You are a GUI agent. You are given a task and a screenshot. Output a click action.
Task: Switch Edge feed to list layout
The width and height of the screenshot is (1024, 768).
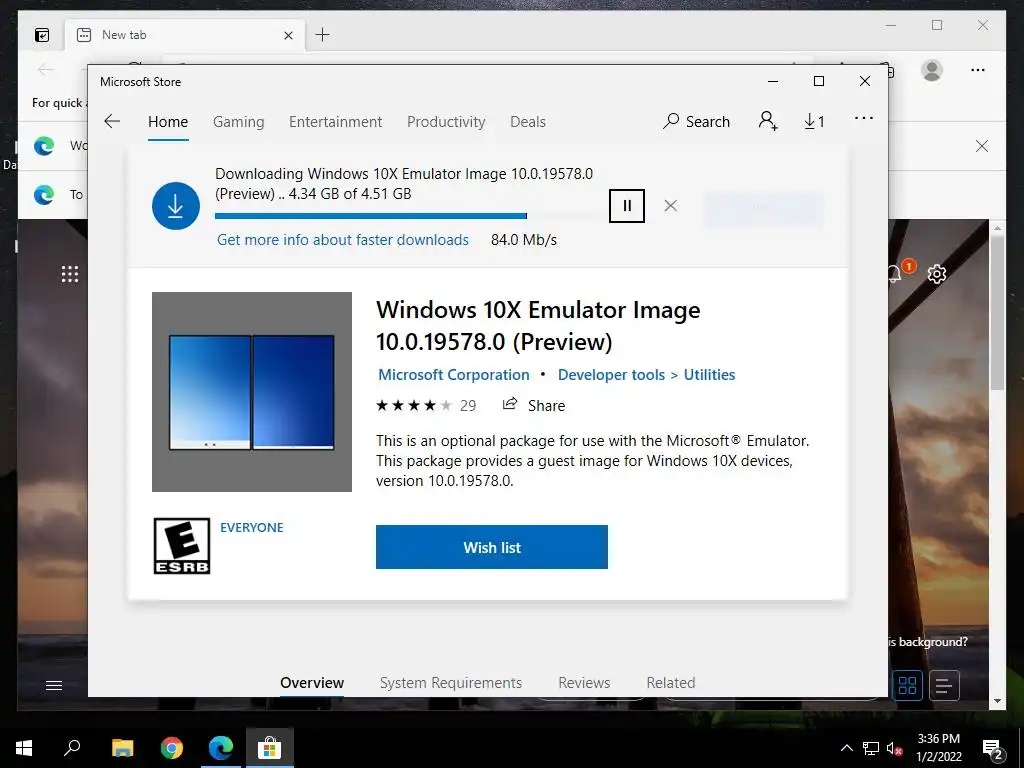pyautogui.click(x=944, y=686)
